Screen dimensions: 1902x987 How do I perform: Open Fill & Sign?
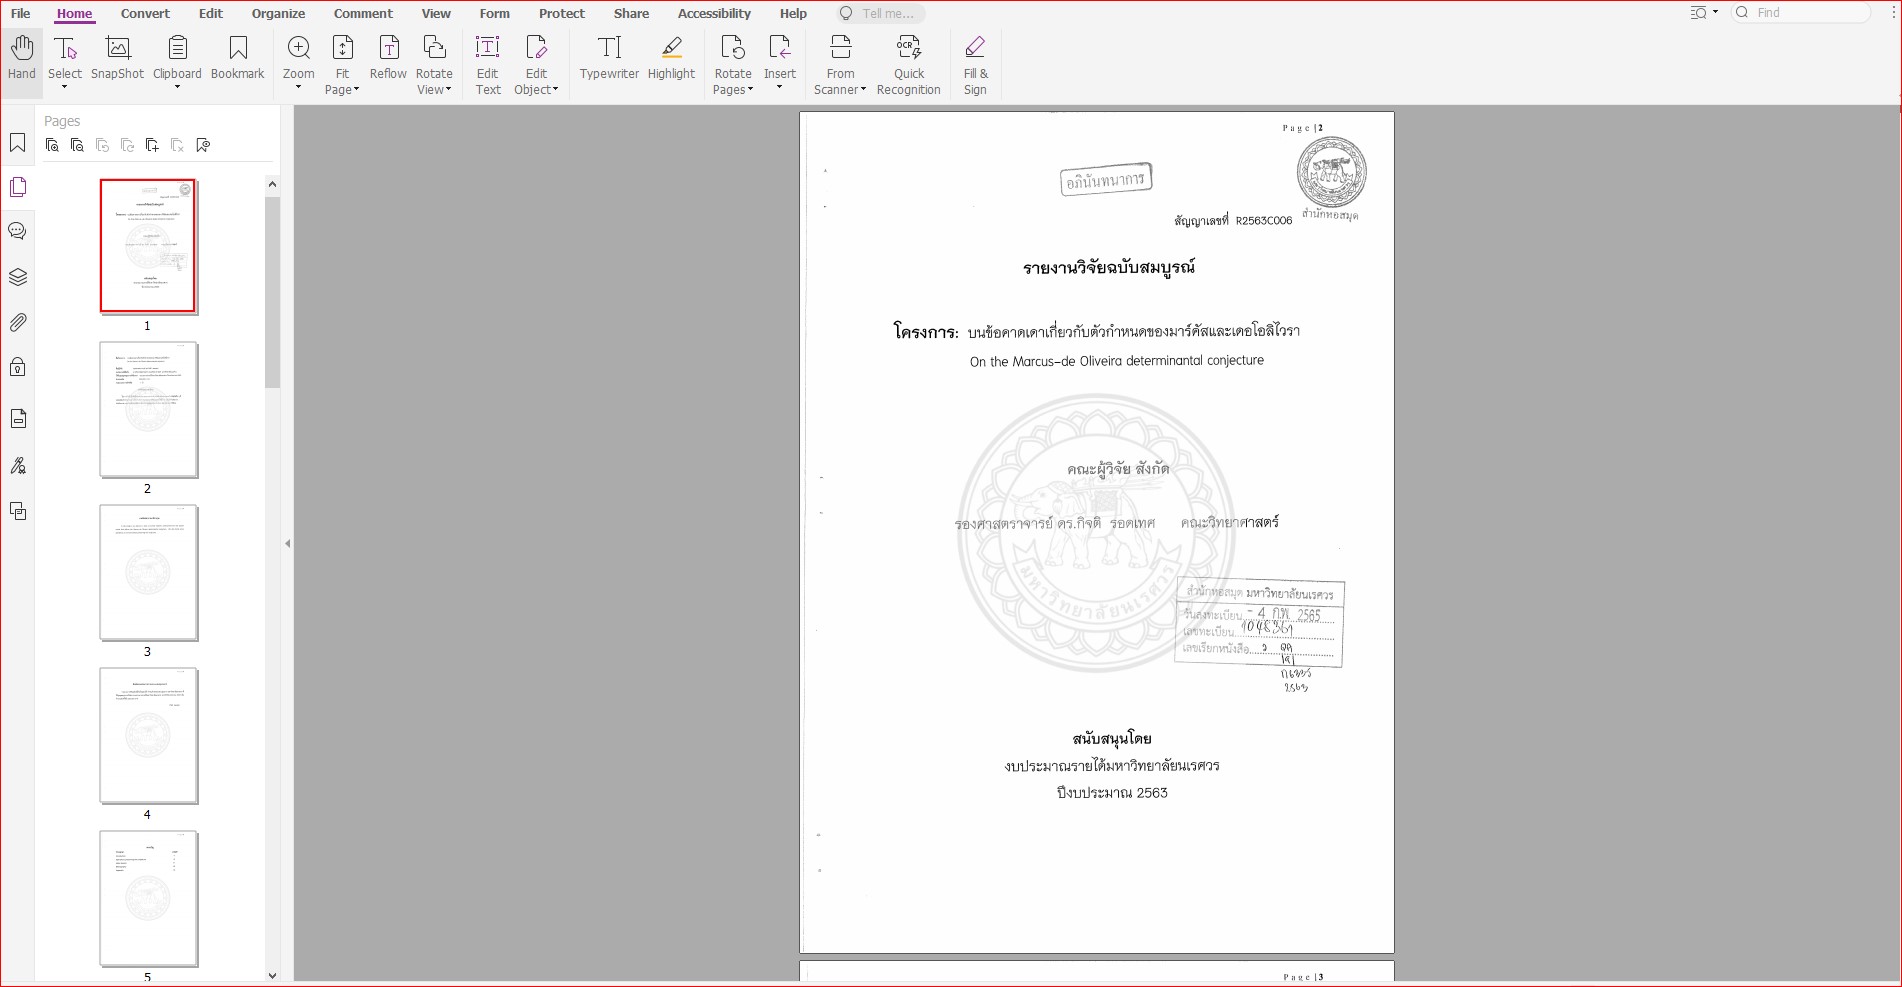975,65
